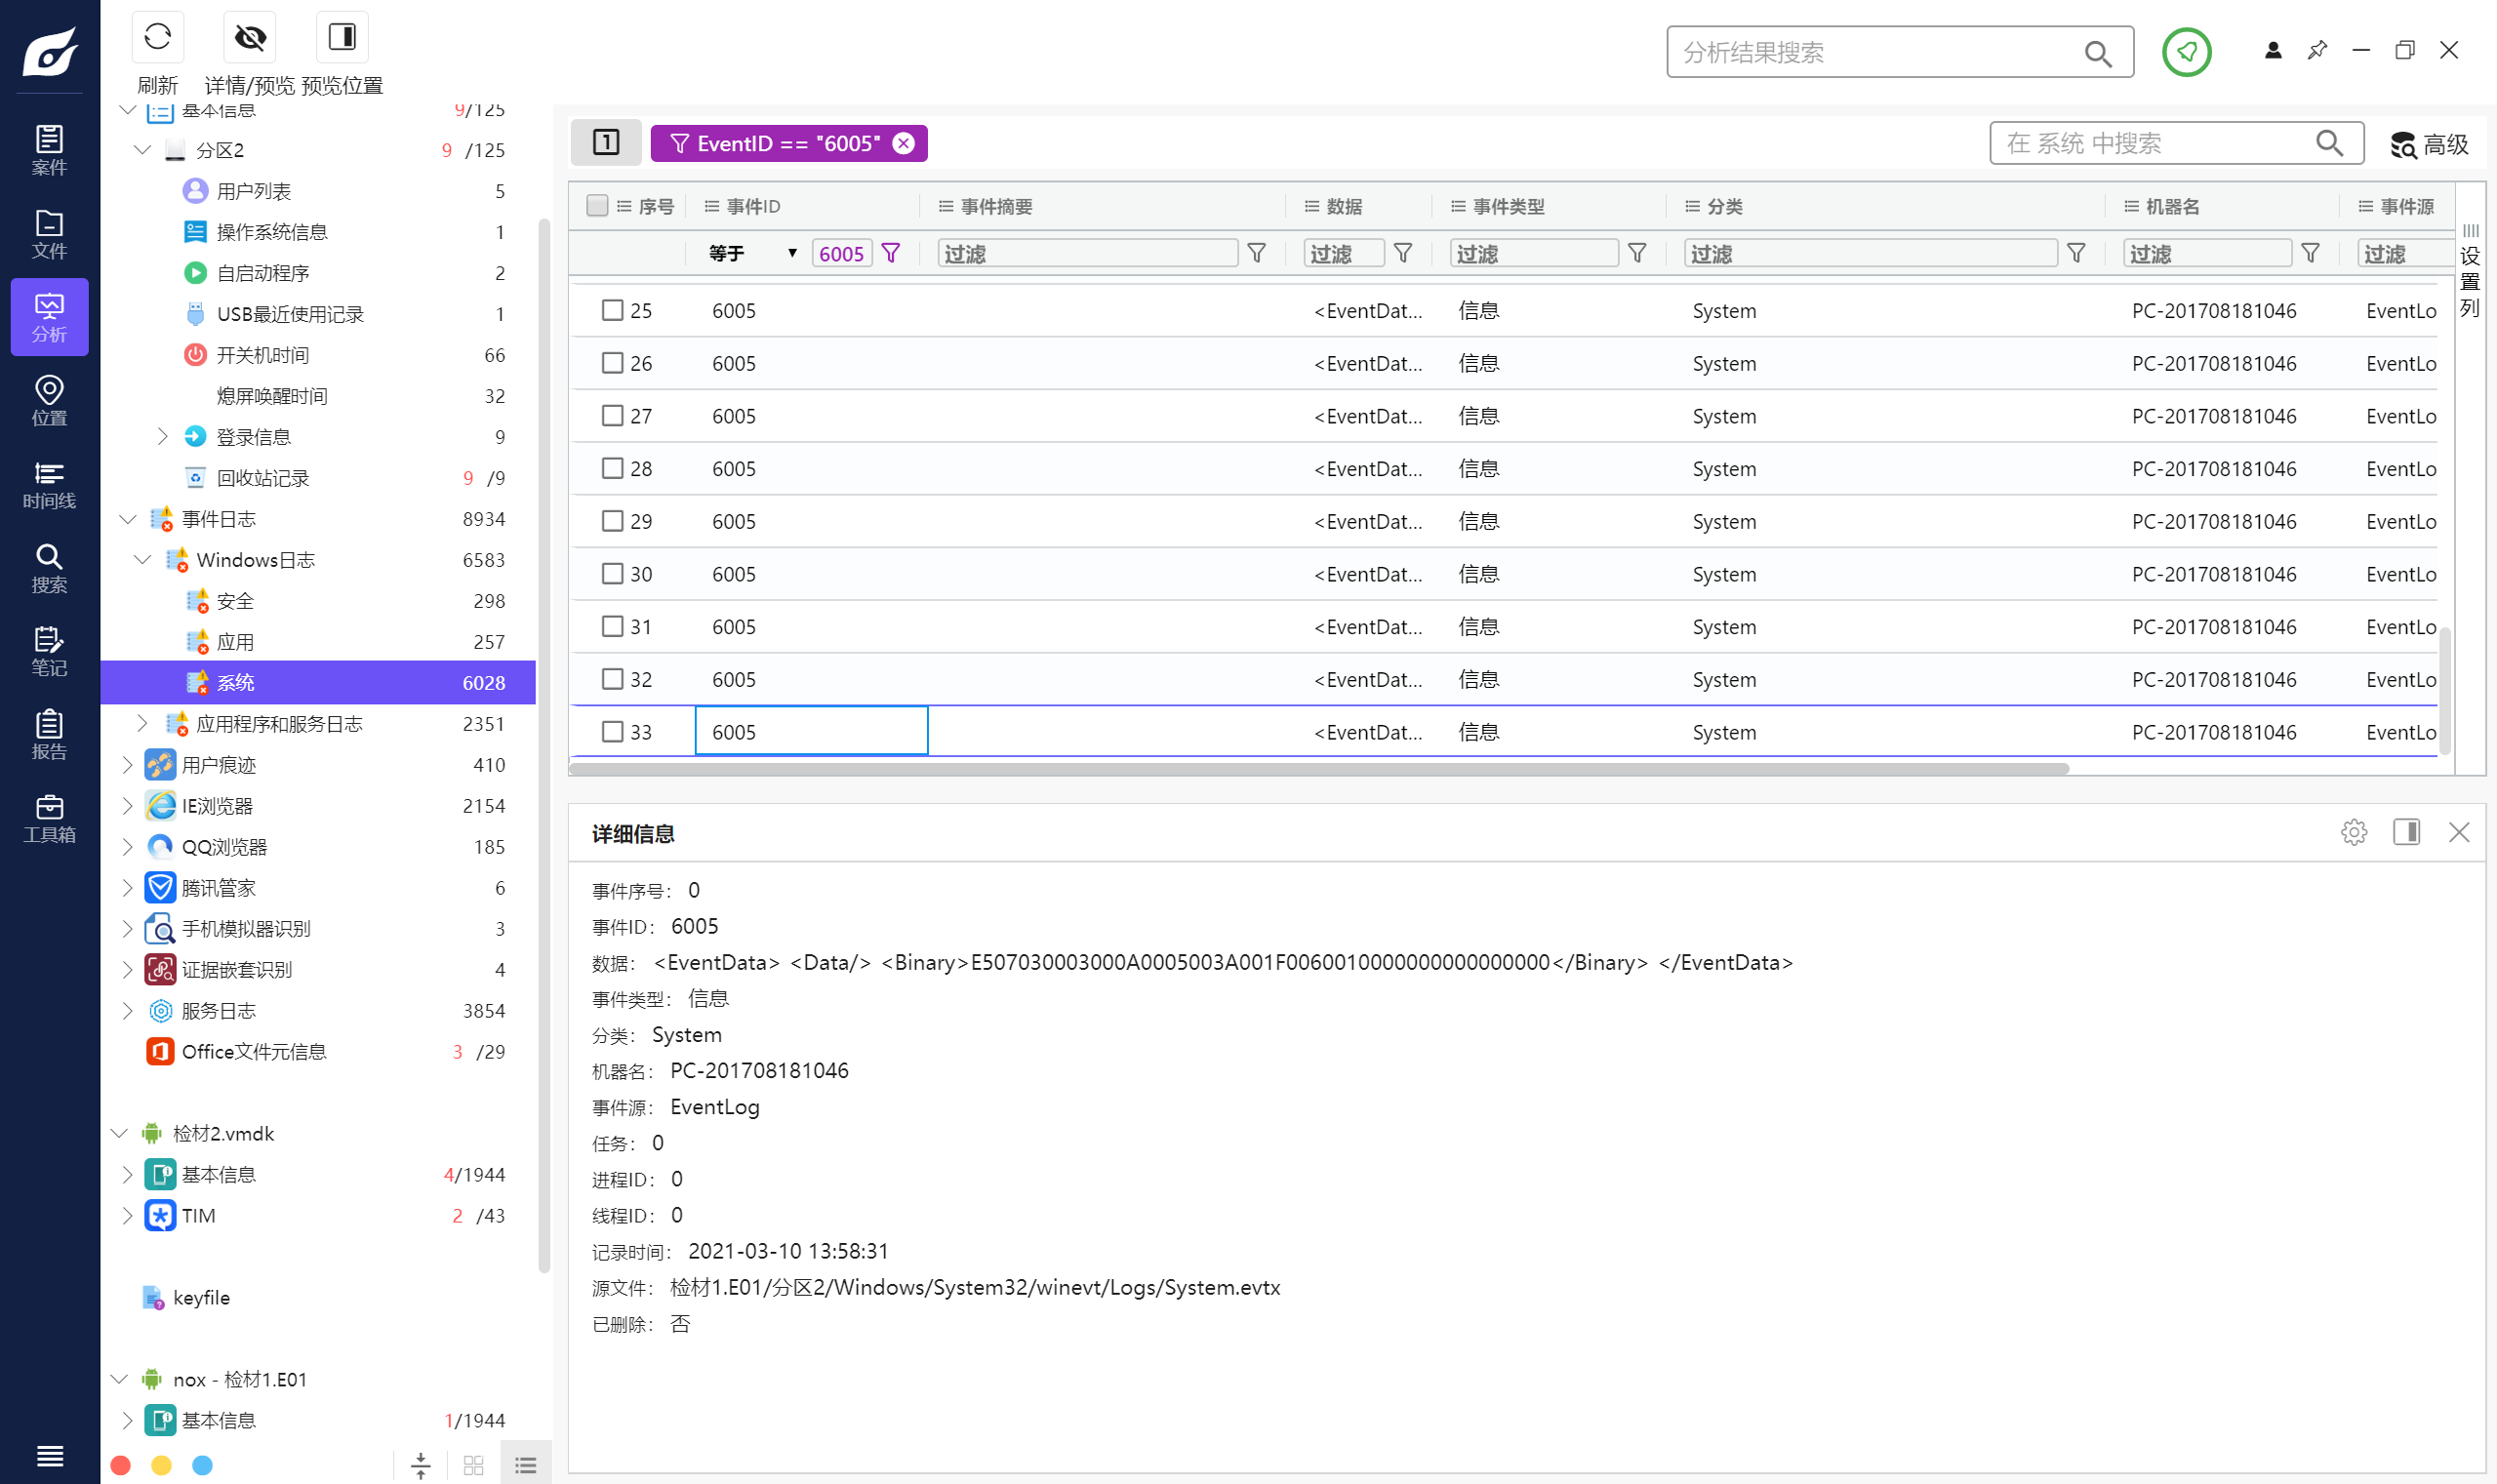Screen dimensions: 2497x1484
Task: Open the Toolbox (工具箱) sidebar icon
Action: click(x=49, y=818)
